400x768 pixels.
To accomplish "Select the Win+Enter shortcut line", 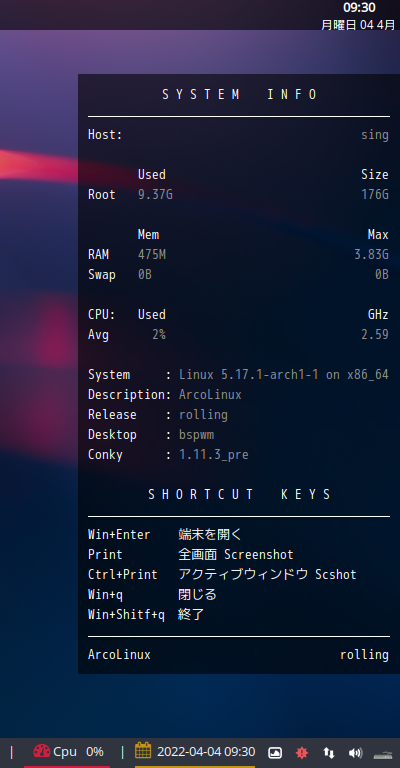I will click(165, 534).
